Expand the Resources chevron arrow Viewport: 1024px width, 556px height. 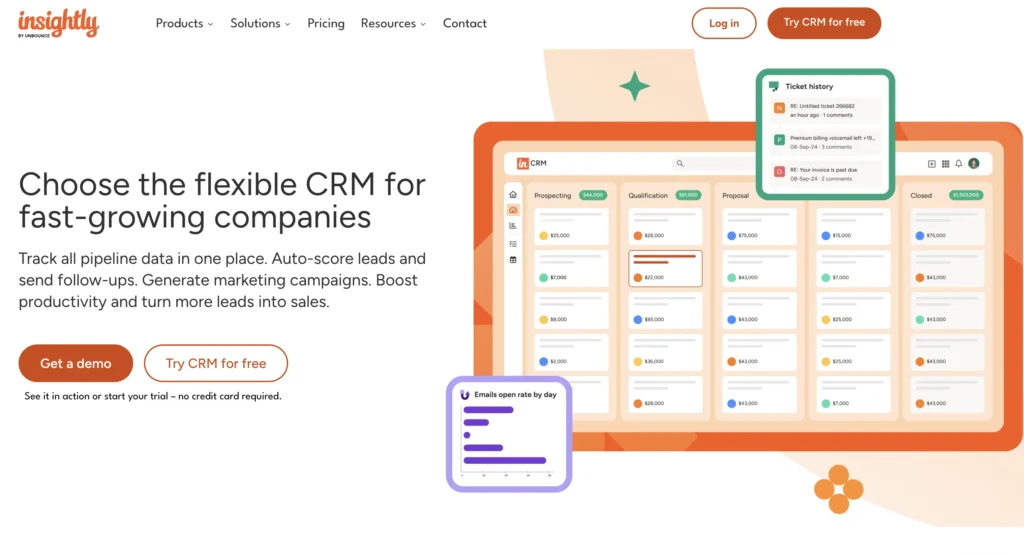(x=423, y=24)
